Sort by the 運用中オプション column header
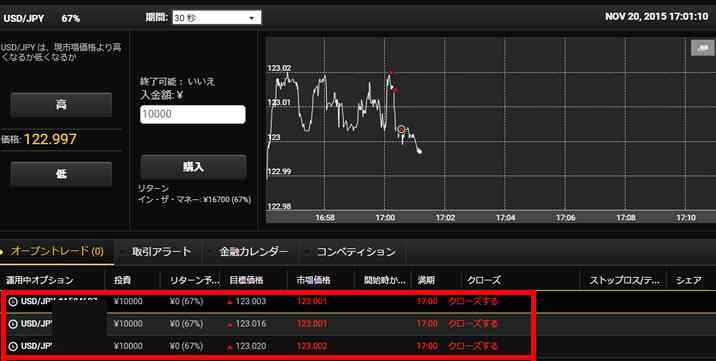This screenshot has height=361, width=716. point(40,280)
